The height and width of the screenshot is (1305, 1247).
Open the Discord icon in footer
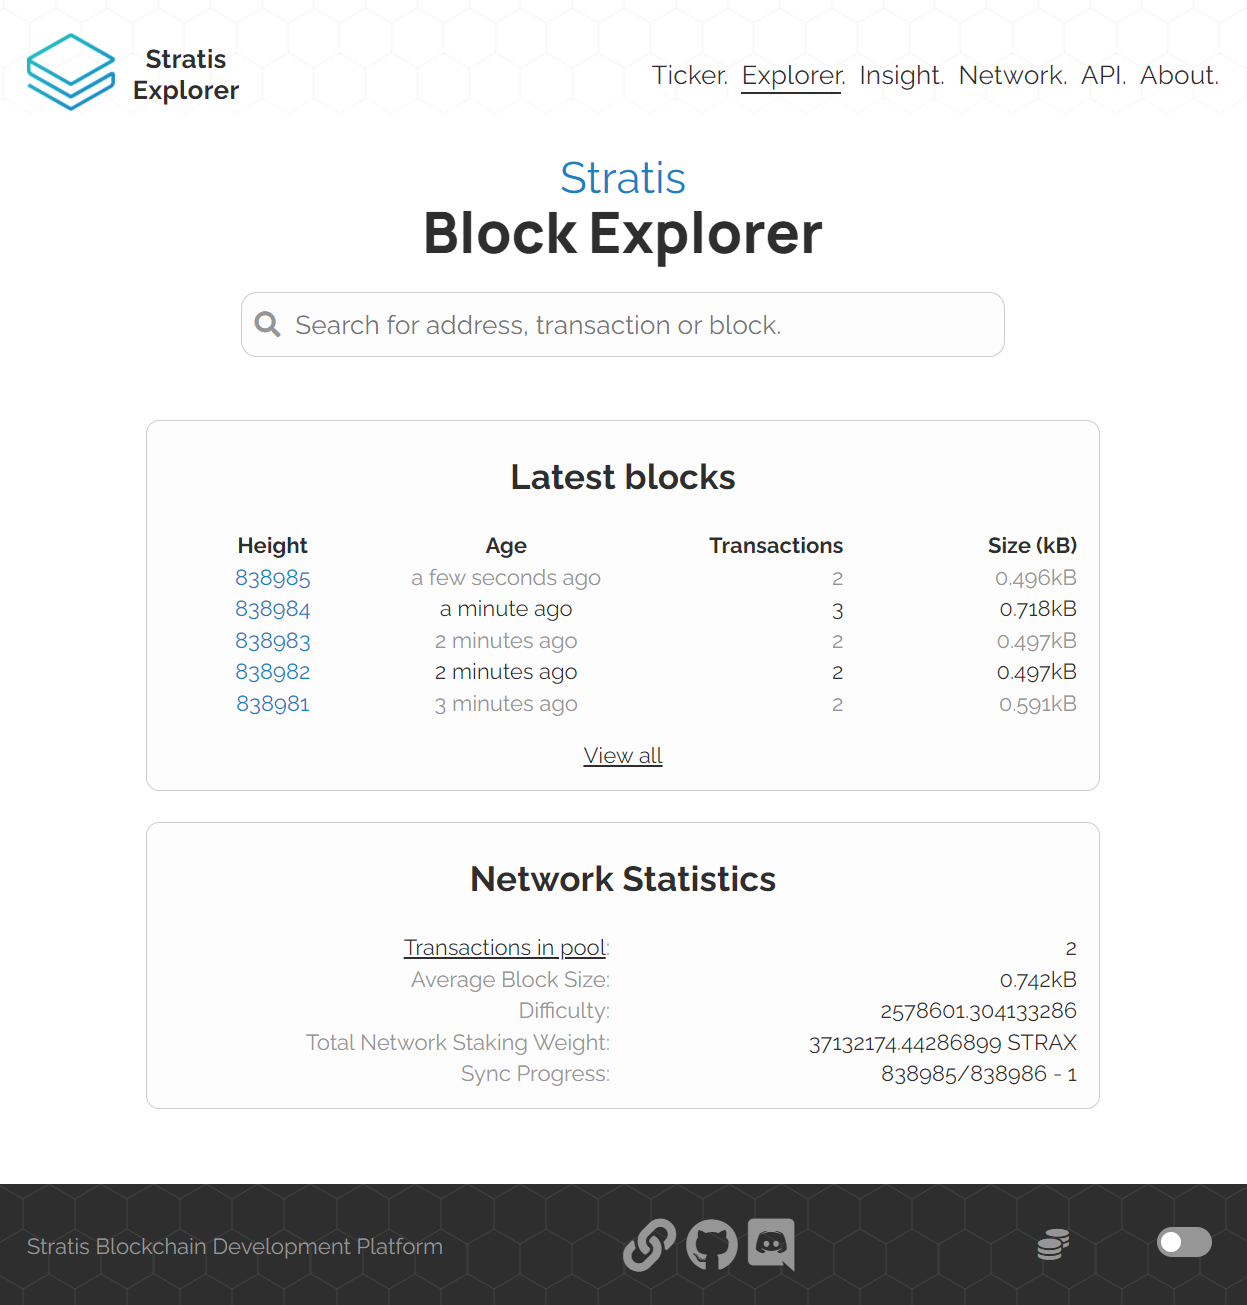coord(771,1244)
